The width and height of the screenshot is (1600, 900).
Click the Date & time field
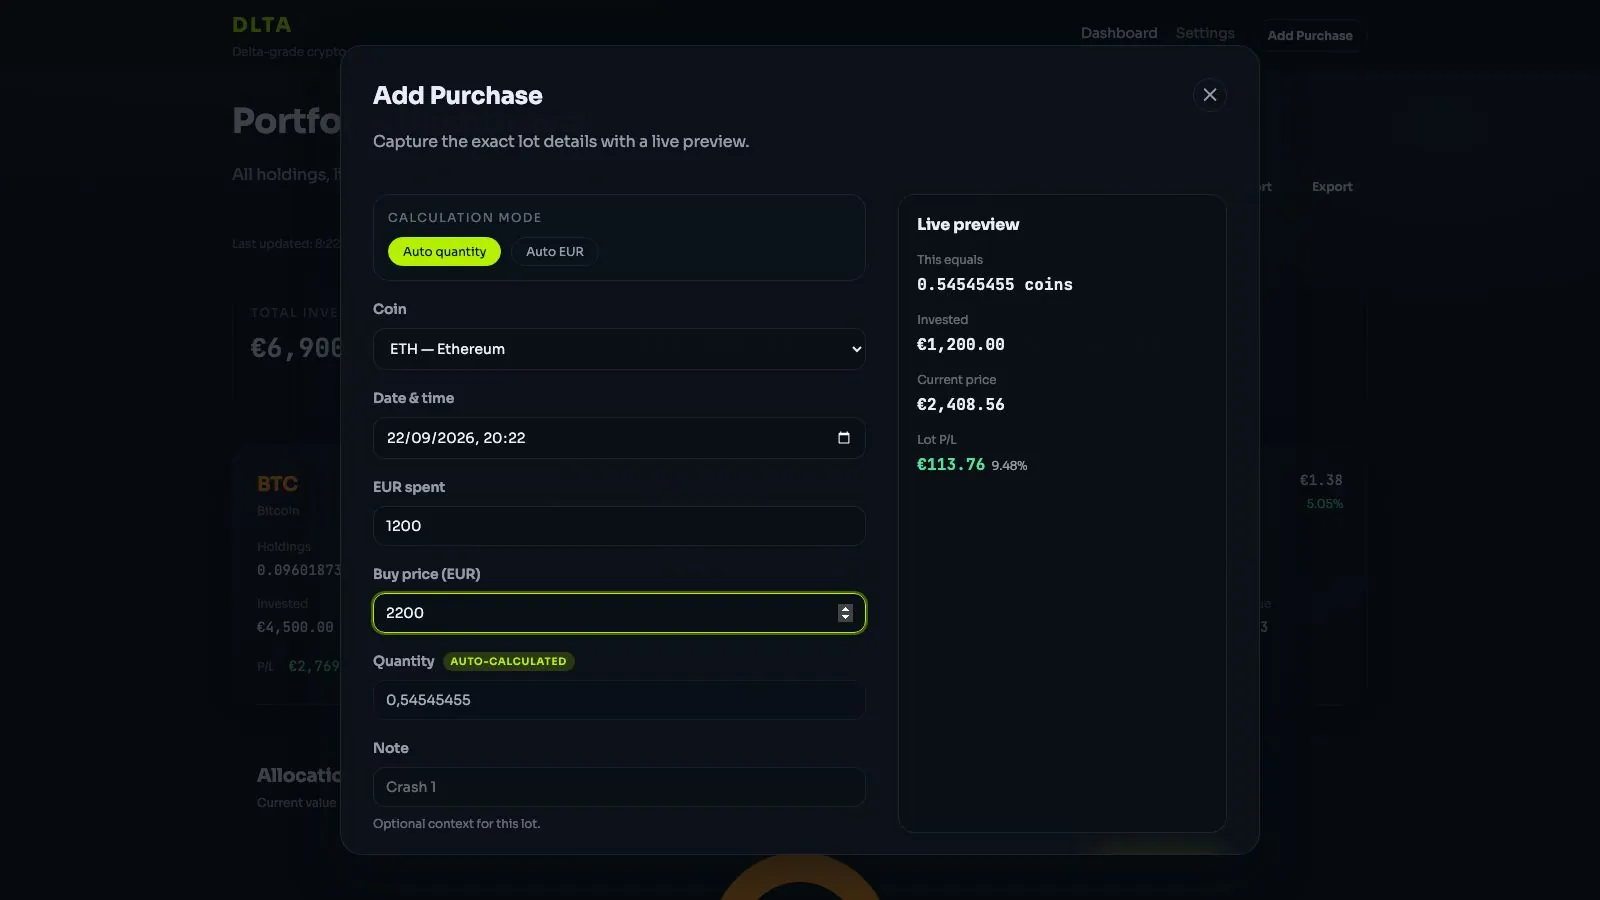pos(619,438)
